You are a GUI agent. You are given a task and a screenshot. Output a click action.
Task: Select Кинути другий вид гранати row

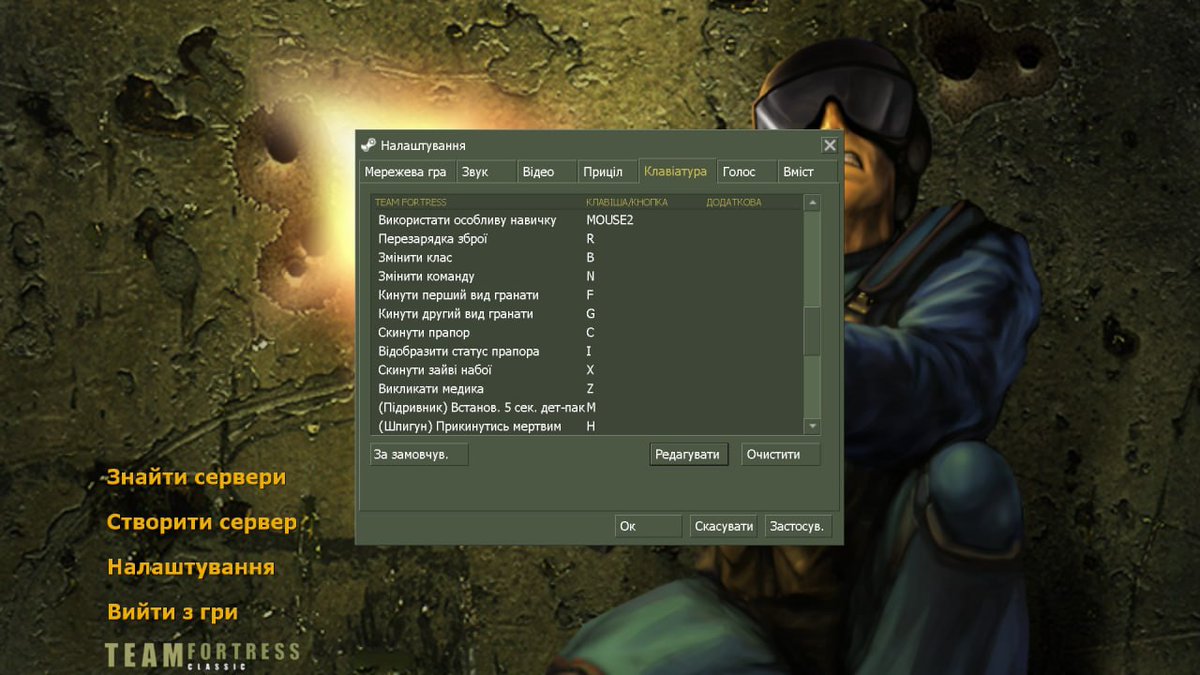click(x=587, y=314)
